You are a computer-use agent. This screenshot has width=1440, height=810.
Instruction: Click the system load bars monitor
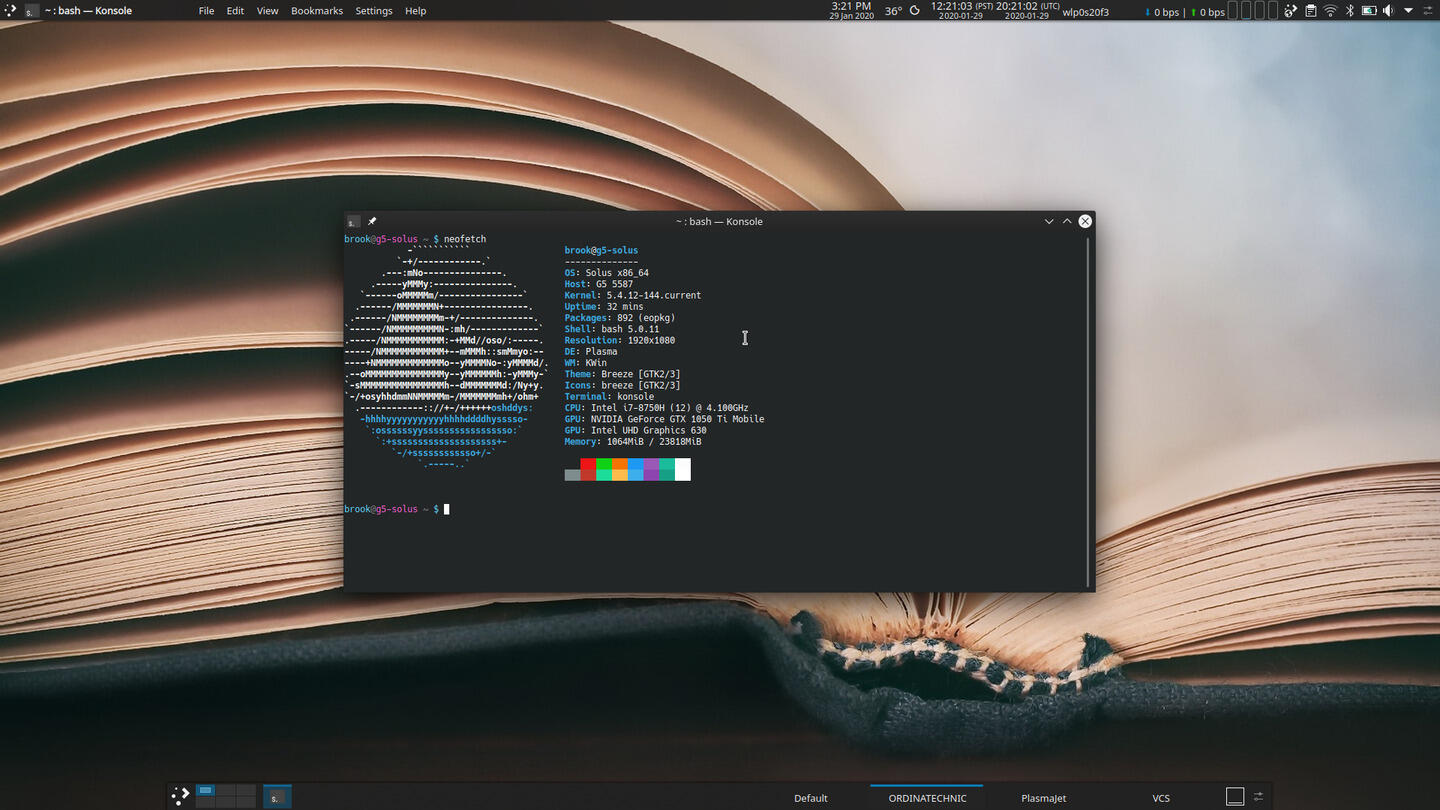[x=1253, y=11]
